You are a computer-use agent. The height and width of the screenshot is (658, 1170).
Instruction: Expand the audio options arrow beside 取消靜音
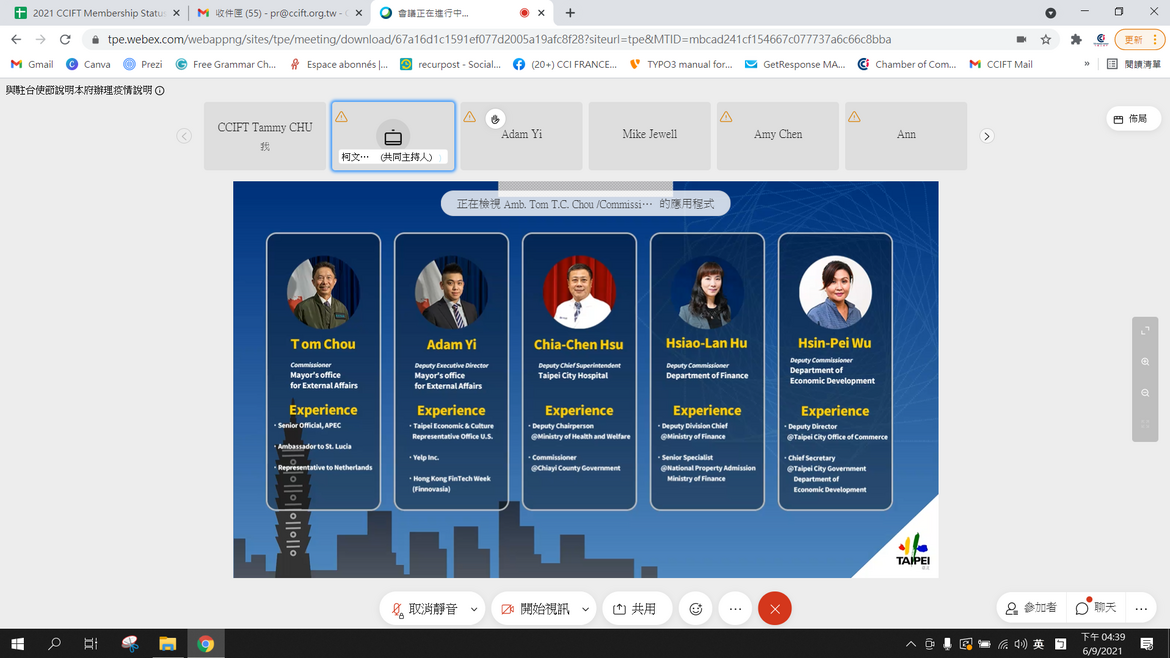tap(474, 609)
